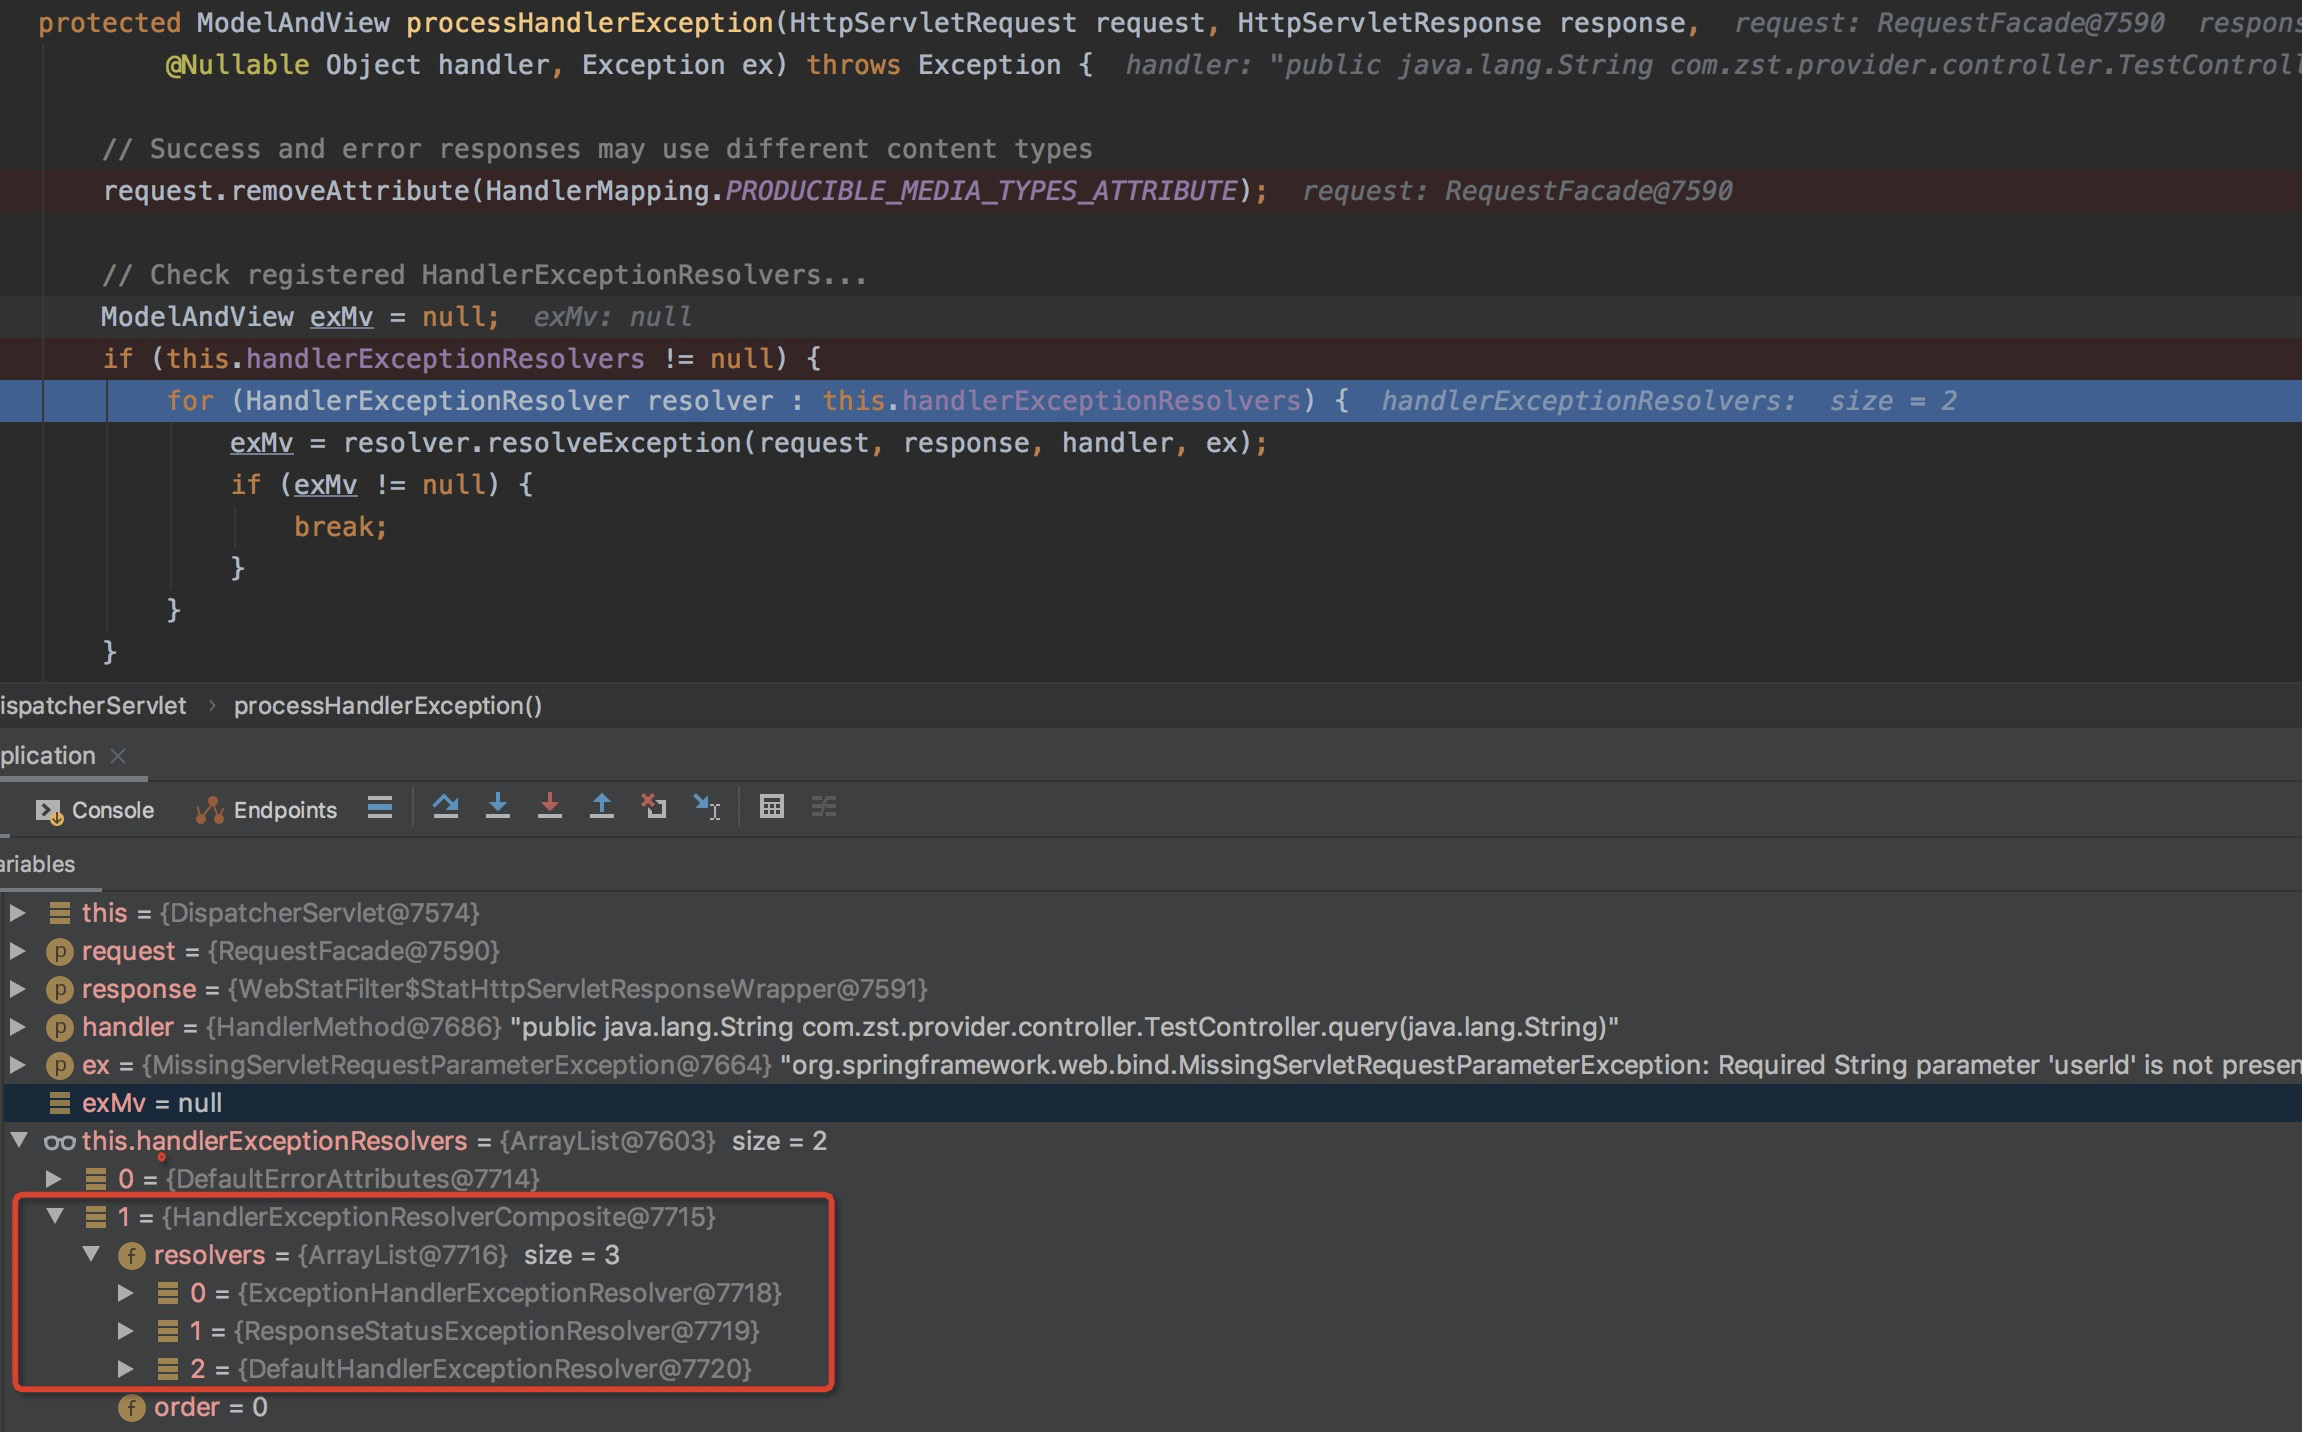The height and width of the screenshot is (1432, 2302).
Task: Close the application debug tab
Action: pyautogui.click(x=118, y=756)
